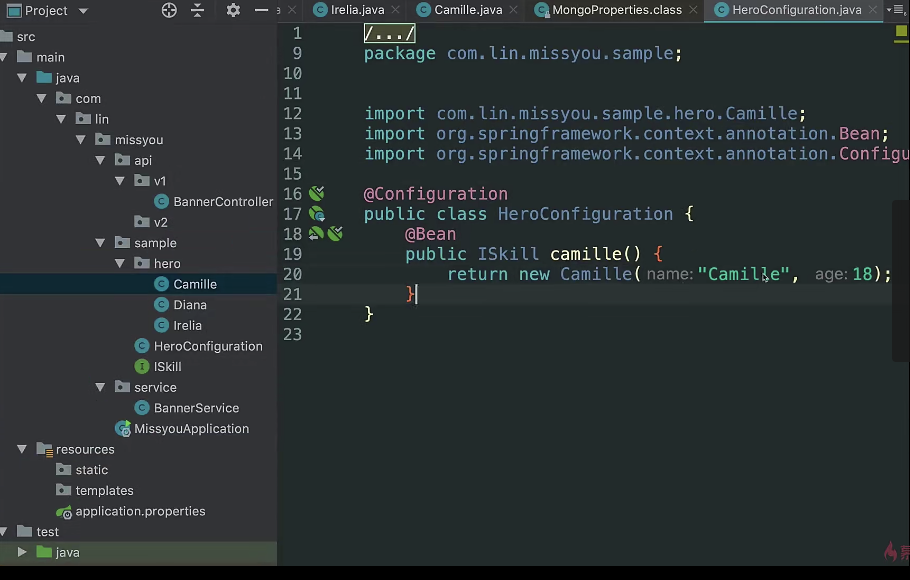
Task: Collapse the resources folder
Action: pos(22,449)
